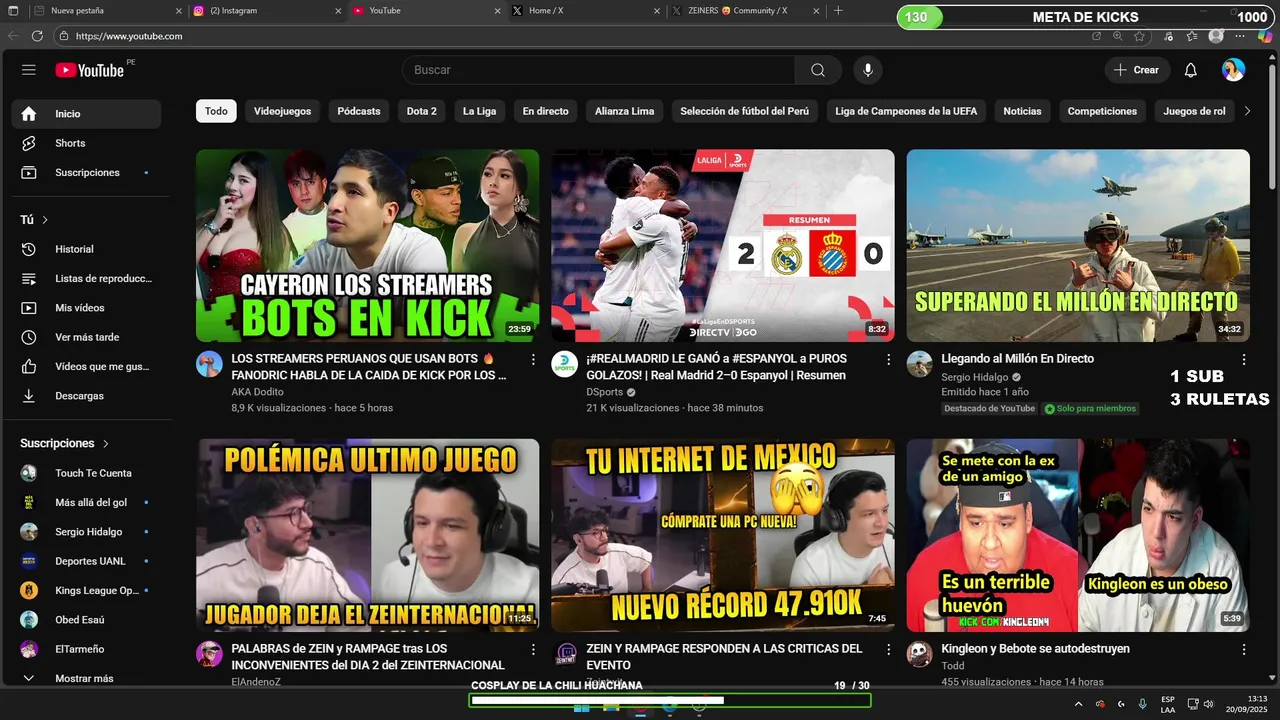
Task: Open ElTarmeño subscription
Action: tap(86, 649)
